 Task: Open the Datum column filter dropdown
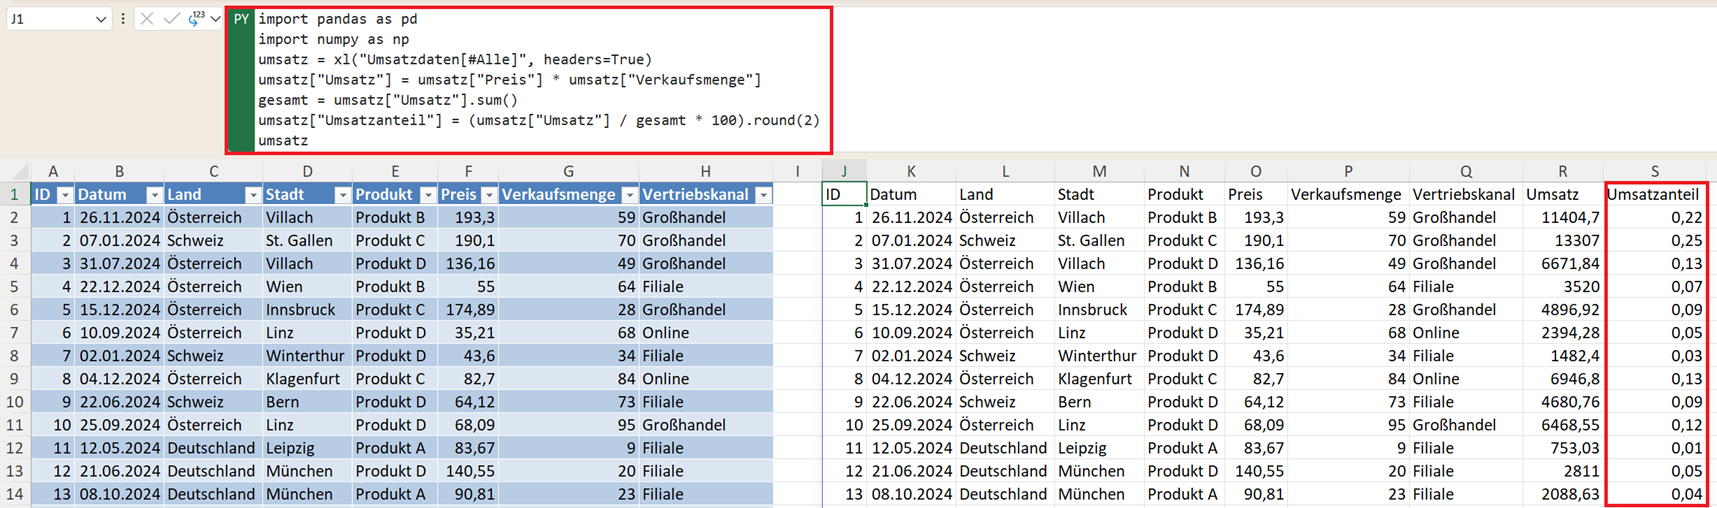[154, 195]
